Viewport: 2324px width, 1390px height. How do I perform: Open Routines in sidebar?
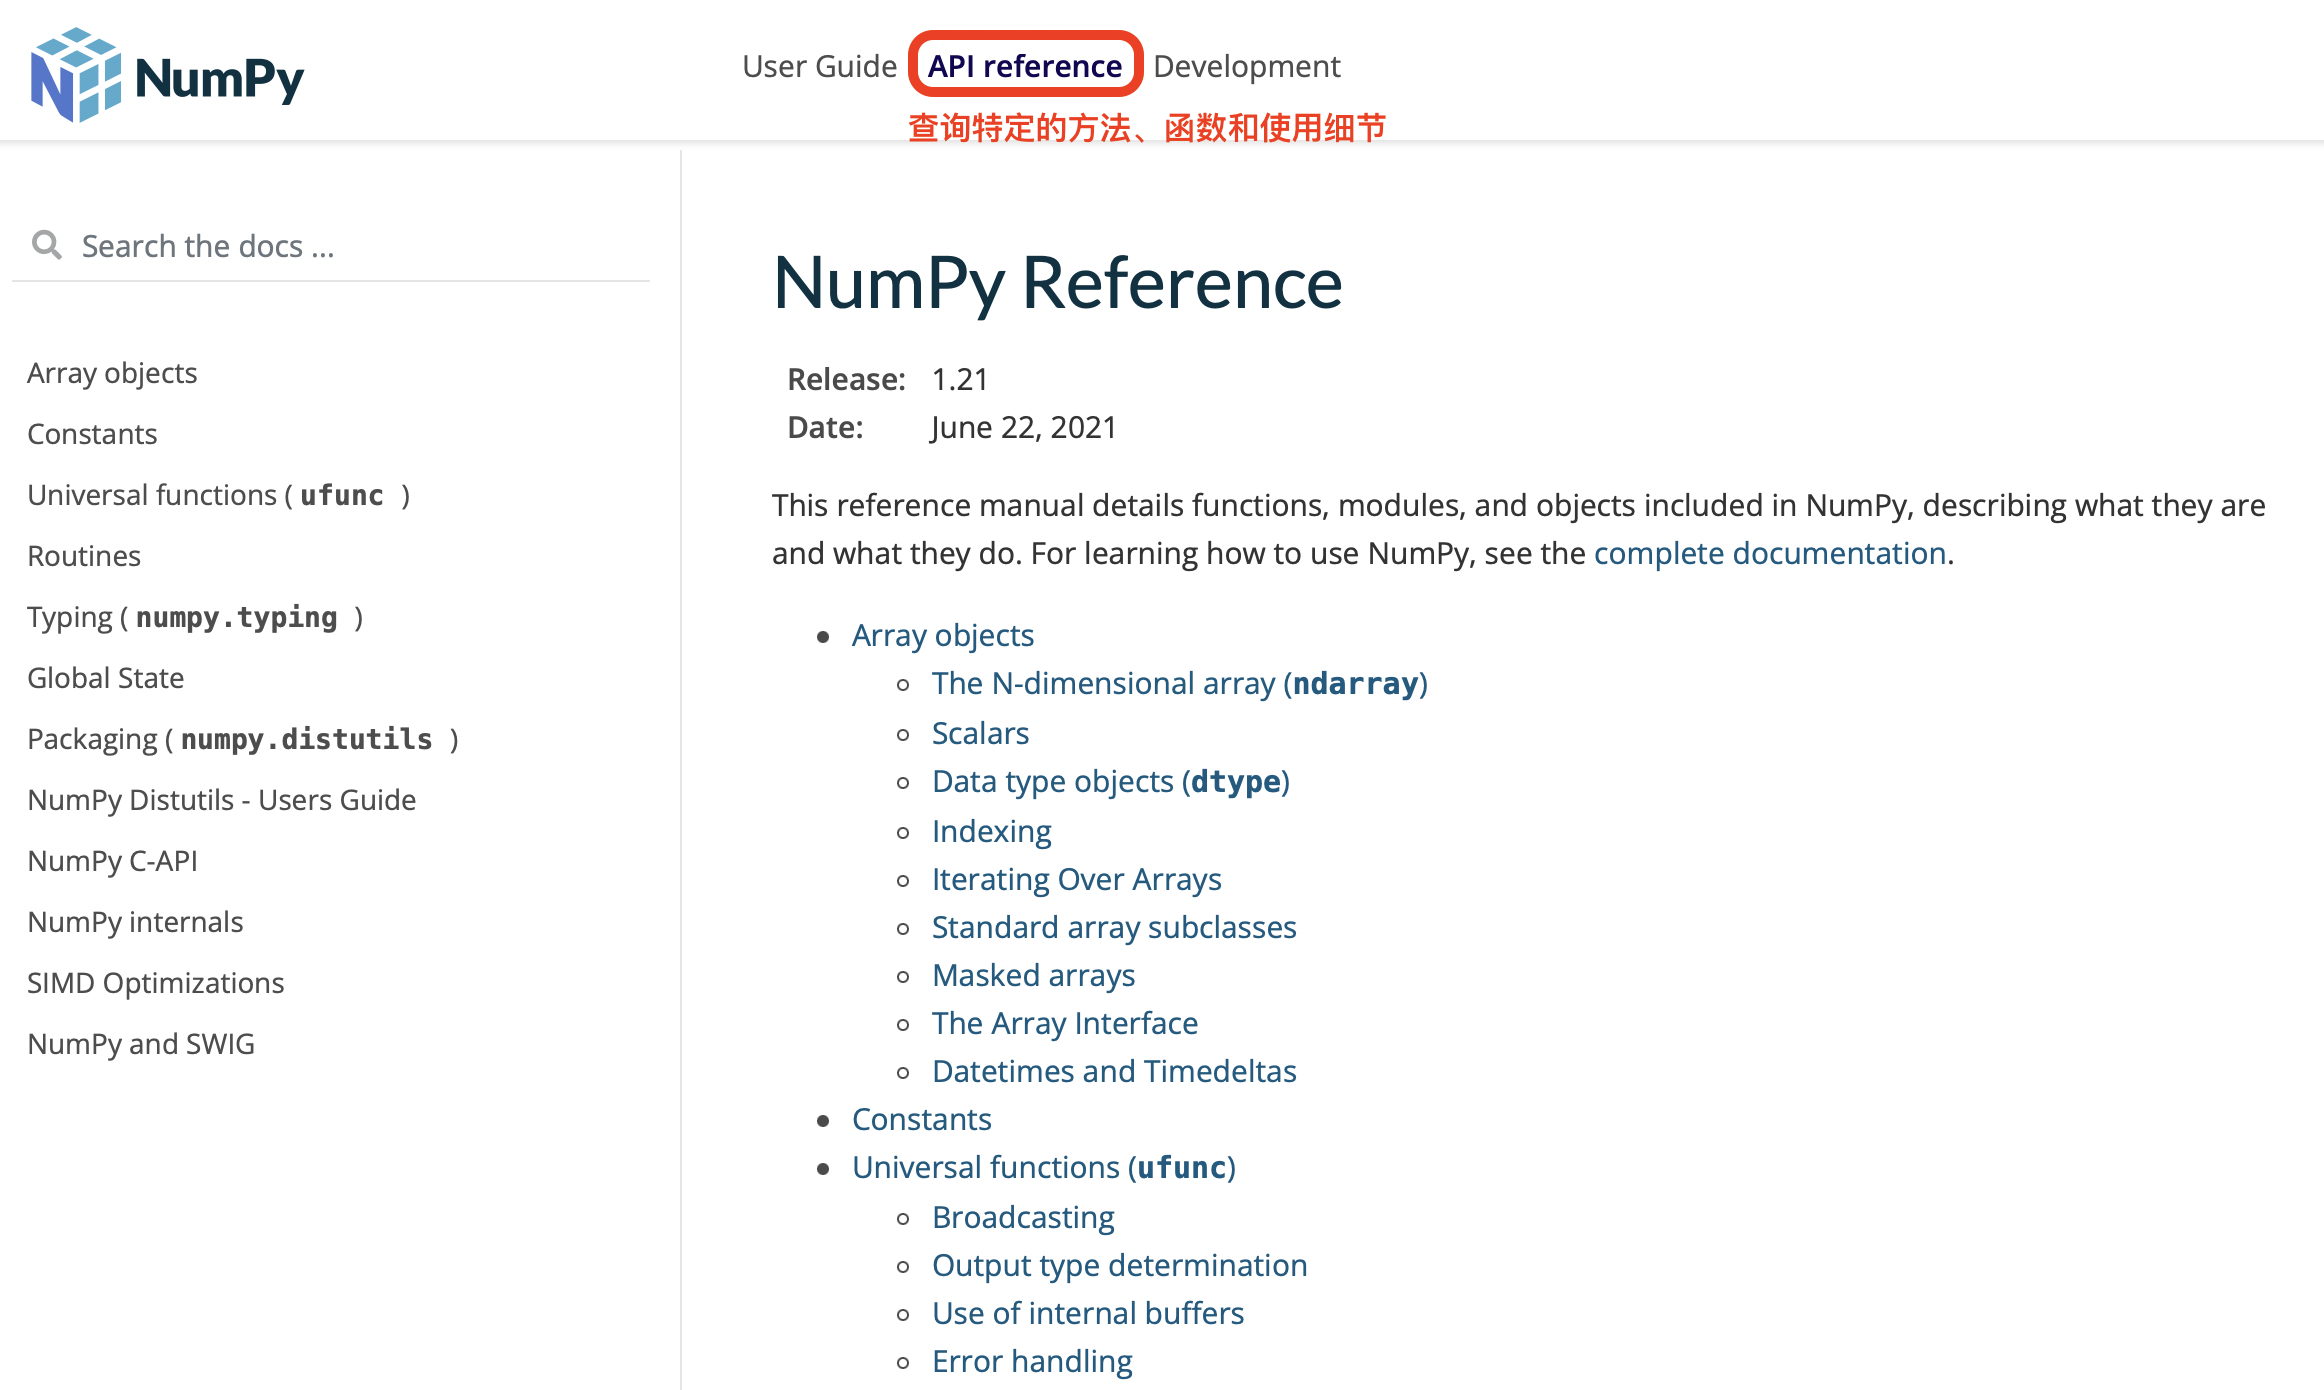(84, 556)
